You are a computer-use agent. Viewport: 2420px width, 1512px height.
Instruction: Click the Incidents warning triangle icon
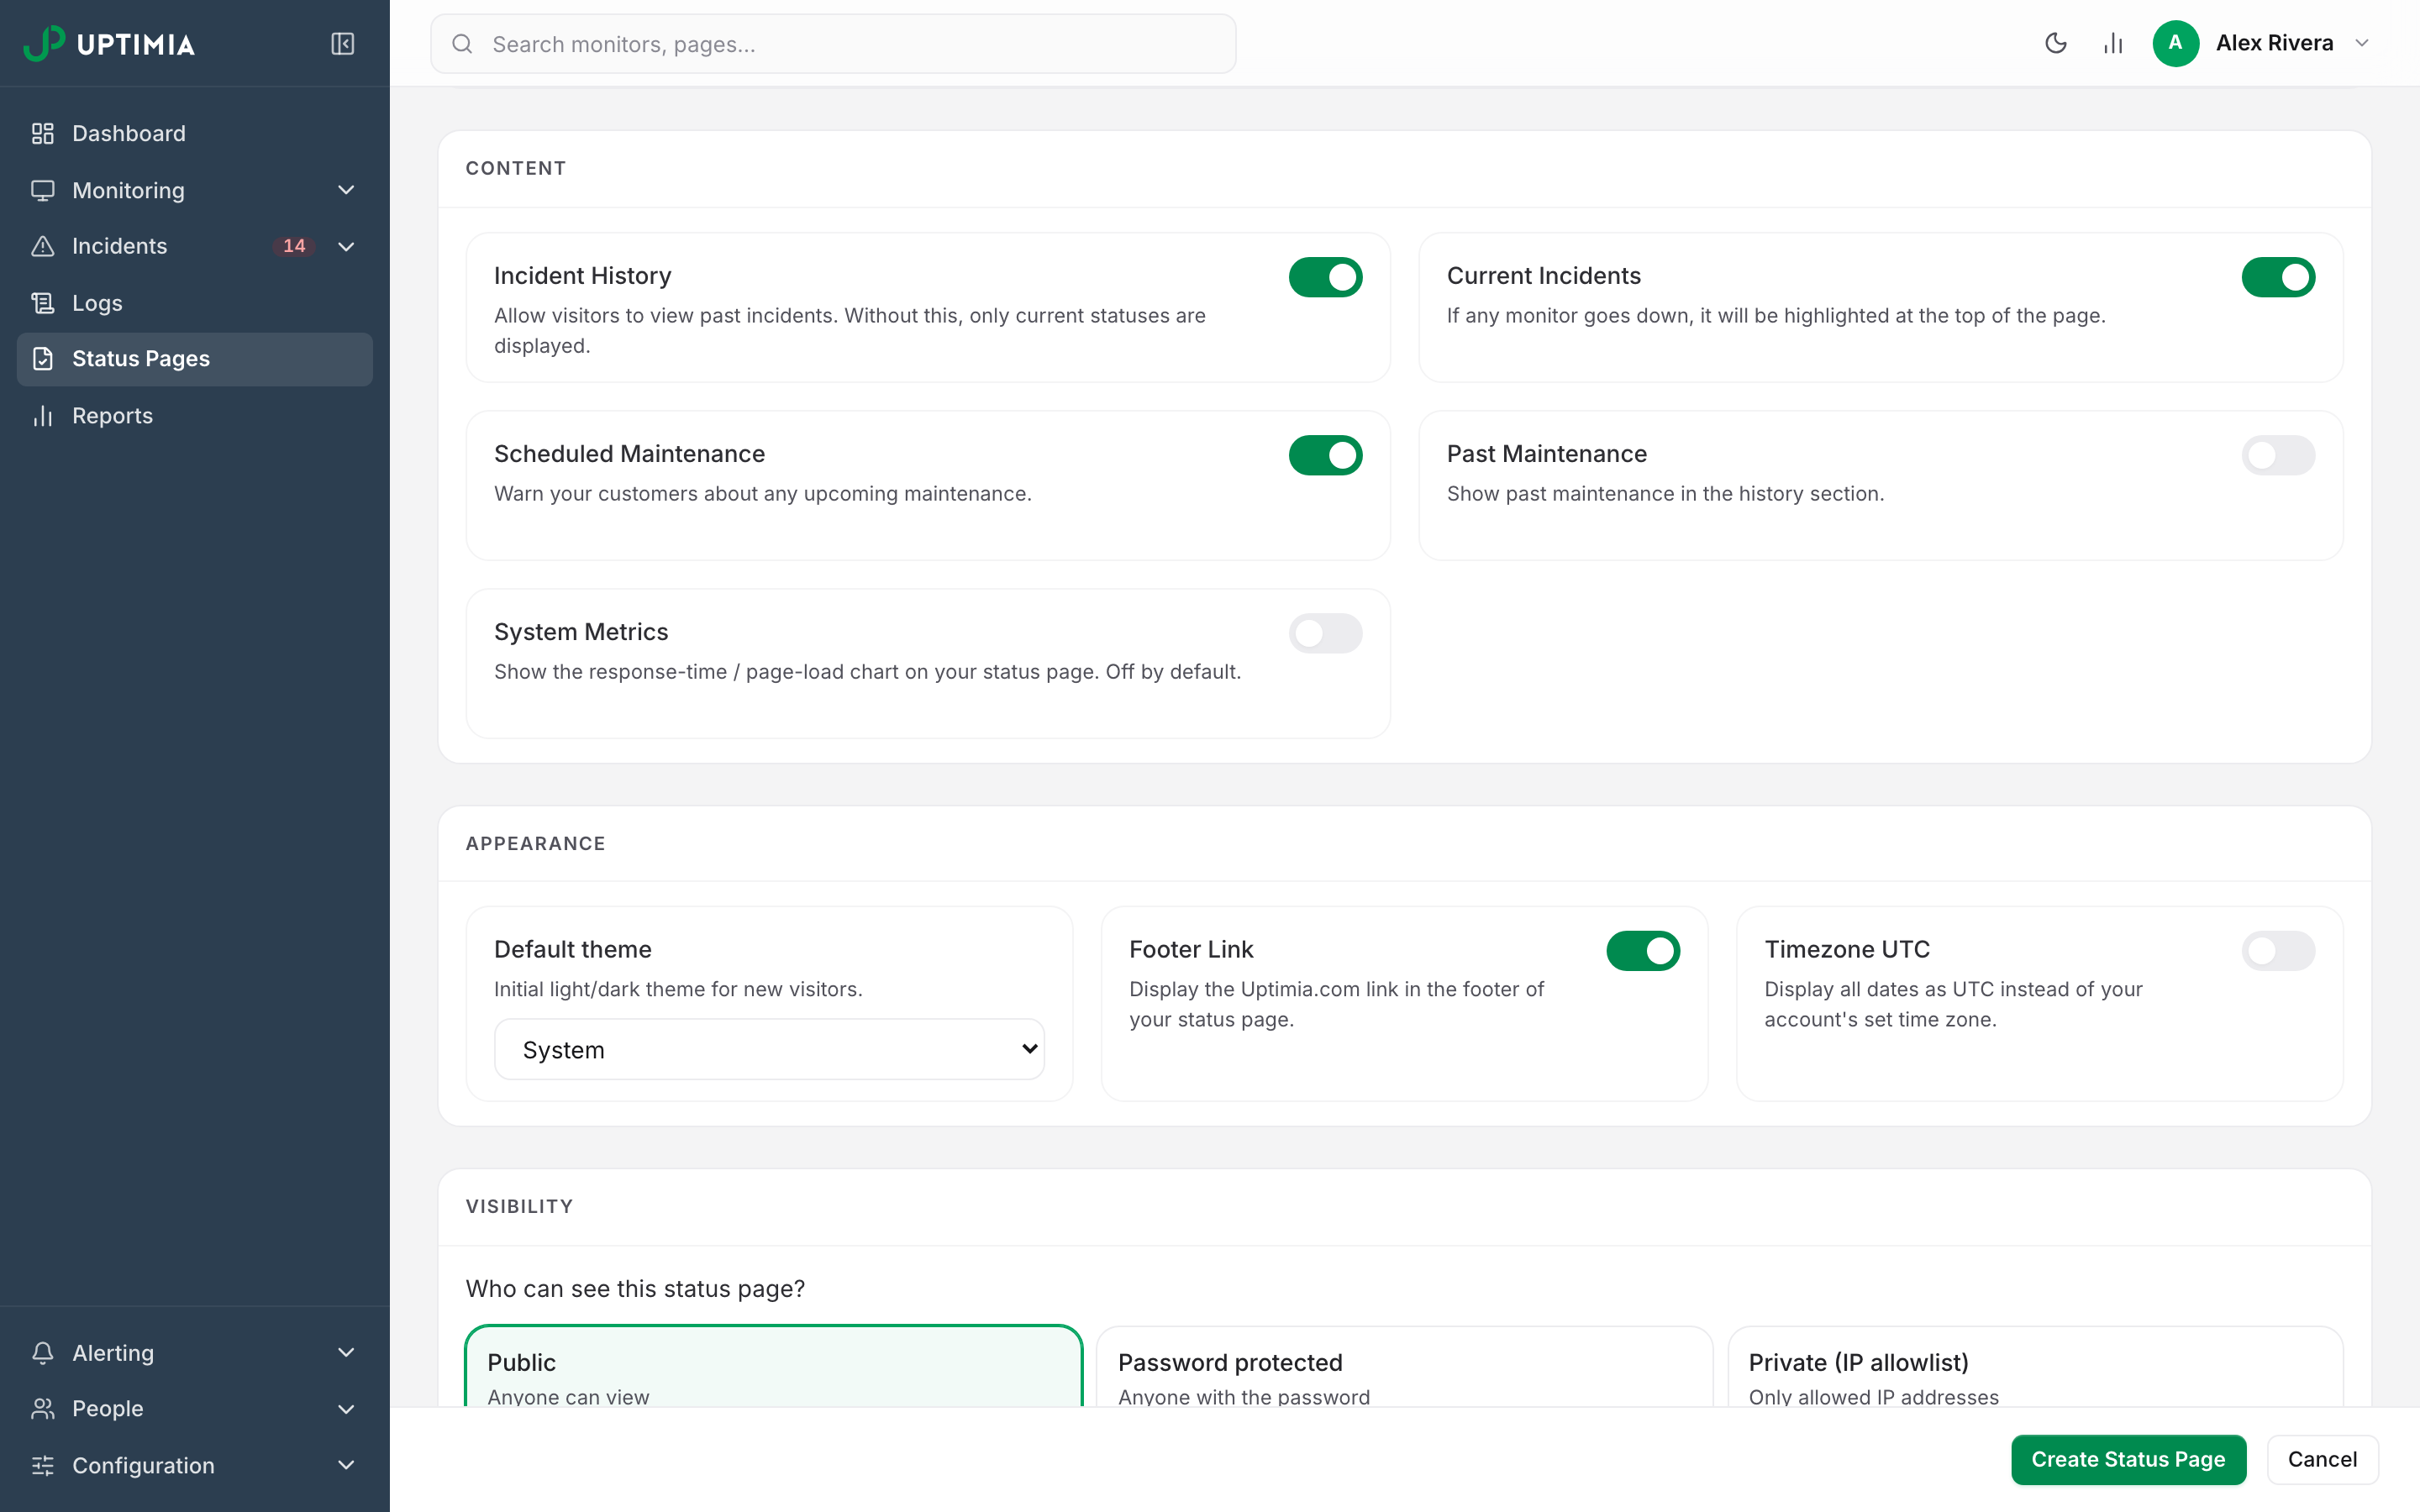(43, 246)
